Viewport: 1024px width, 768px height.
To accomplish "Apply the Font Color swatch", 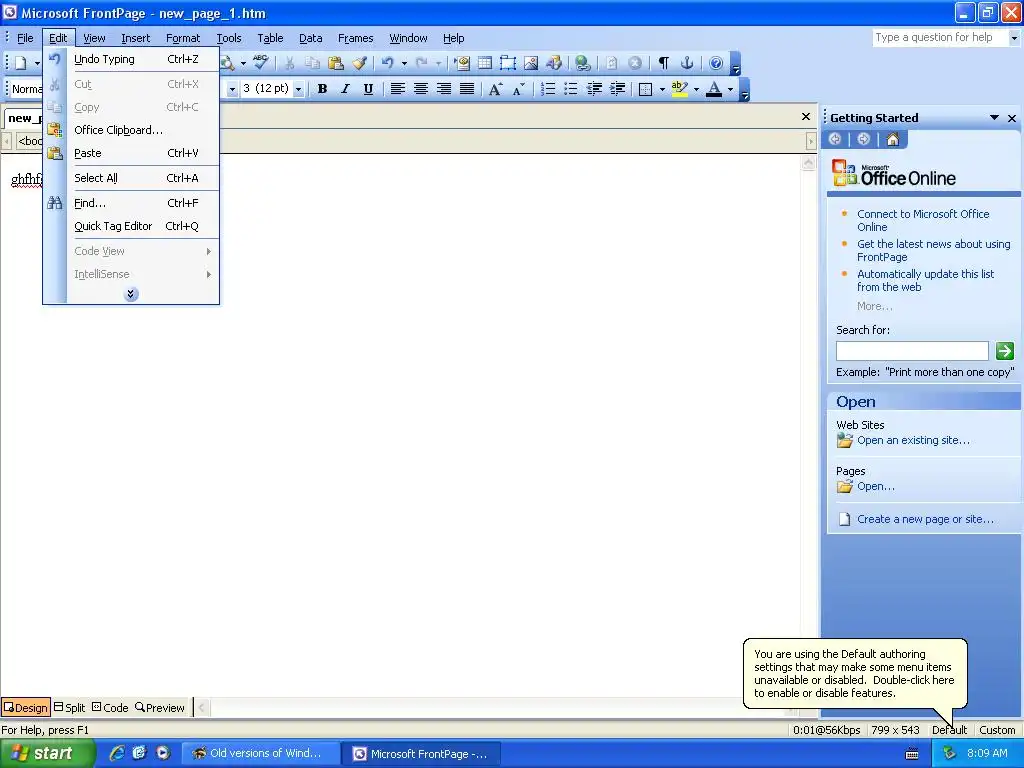I will point(714,89).
